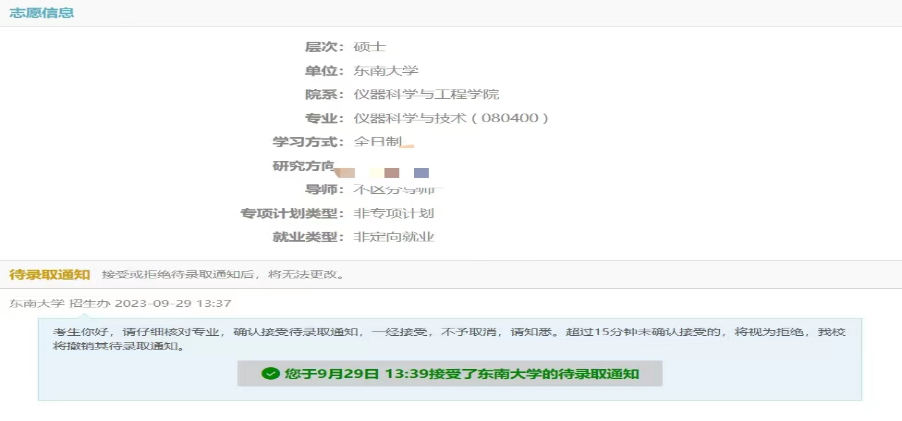Click the 研究方向 field label

(304, 166)
